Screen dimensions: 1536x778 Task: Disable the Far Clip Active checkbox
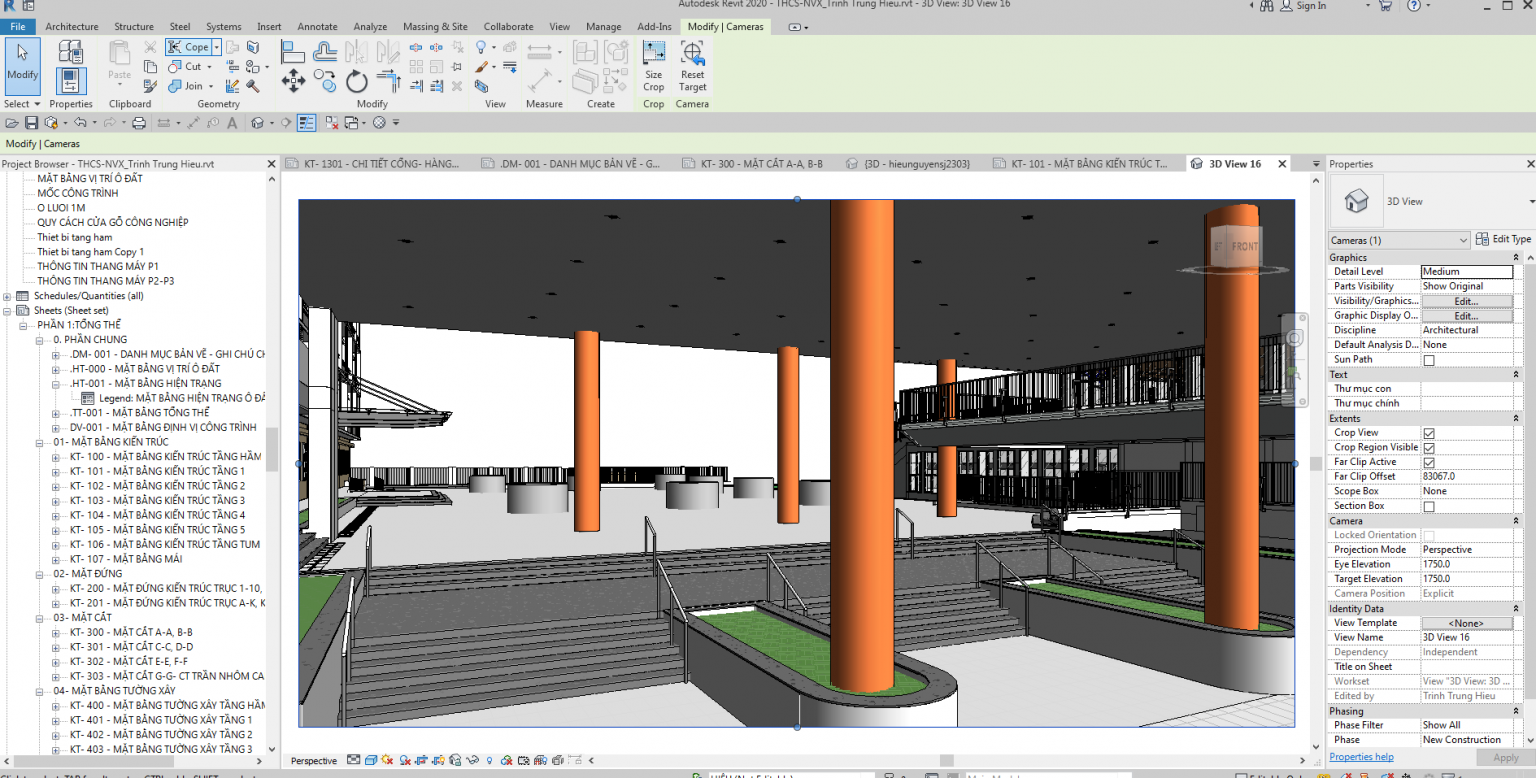1427,461
